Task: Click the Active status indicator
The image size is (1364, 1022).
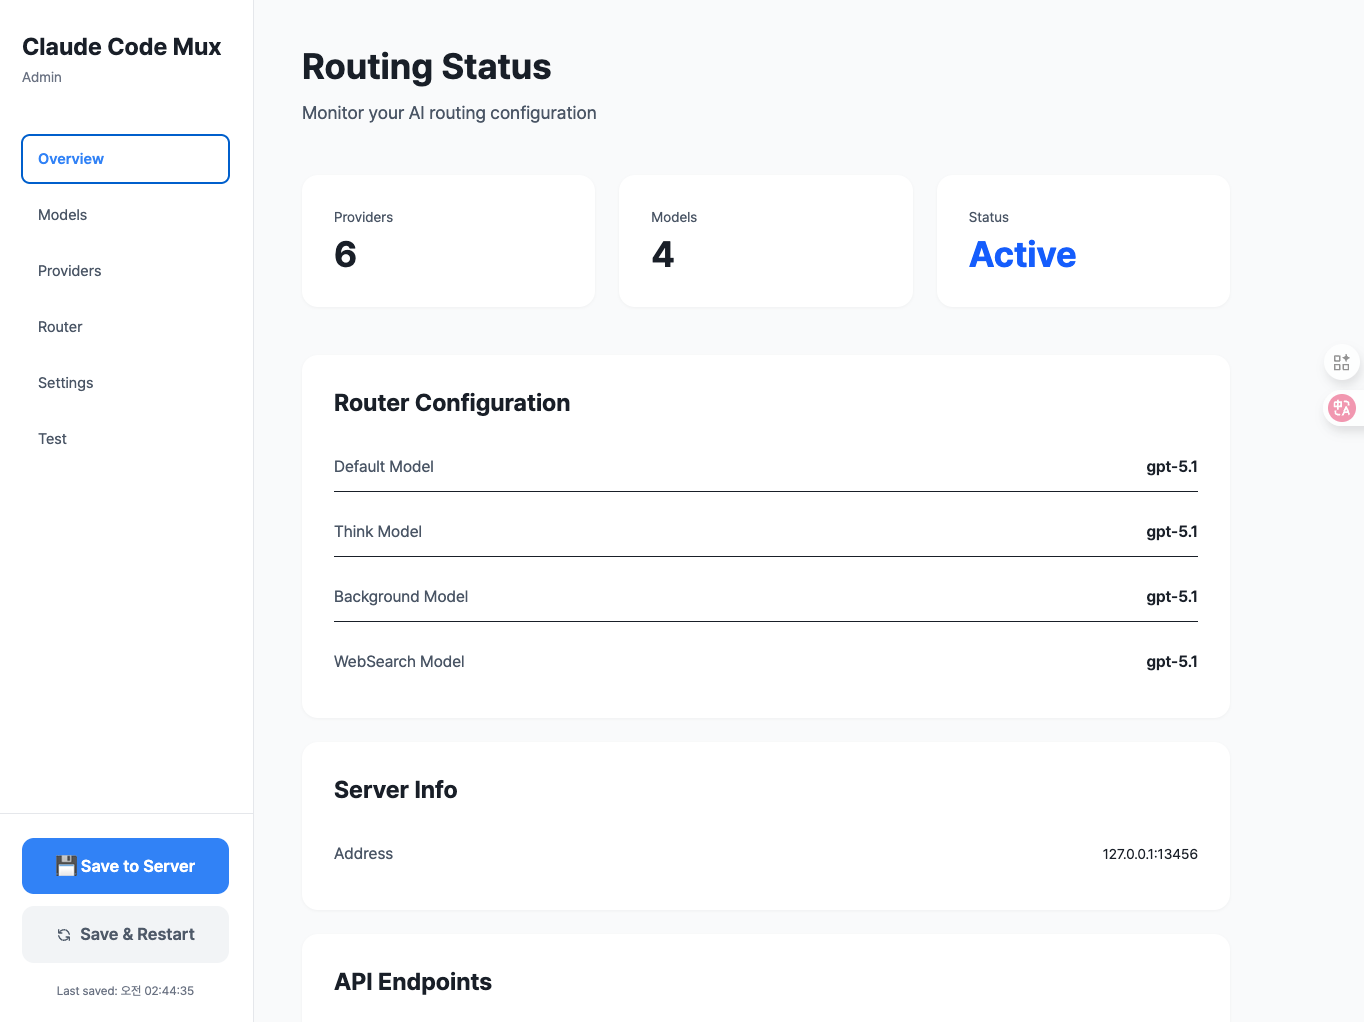Action: click(x=1022, y=255)
